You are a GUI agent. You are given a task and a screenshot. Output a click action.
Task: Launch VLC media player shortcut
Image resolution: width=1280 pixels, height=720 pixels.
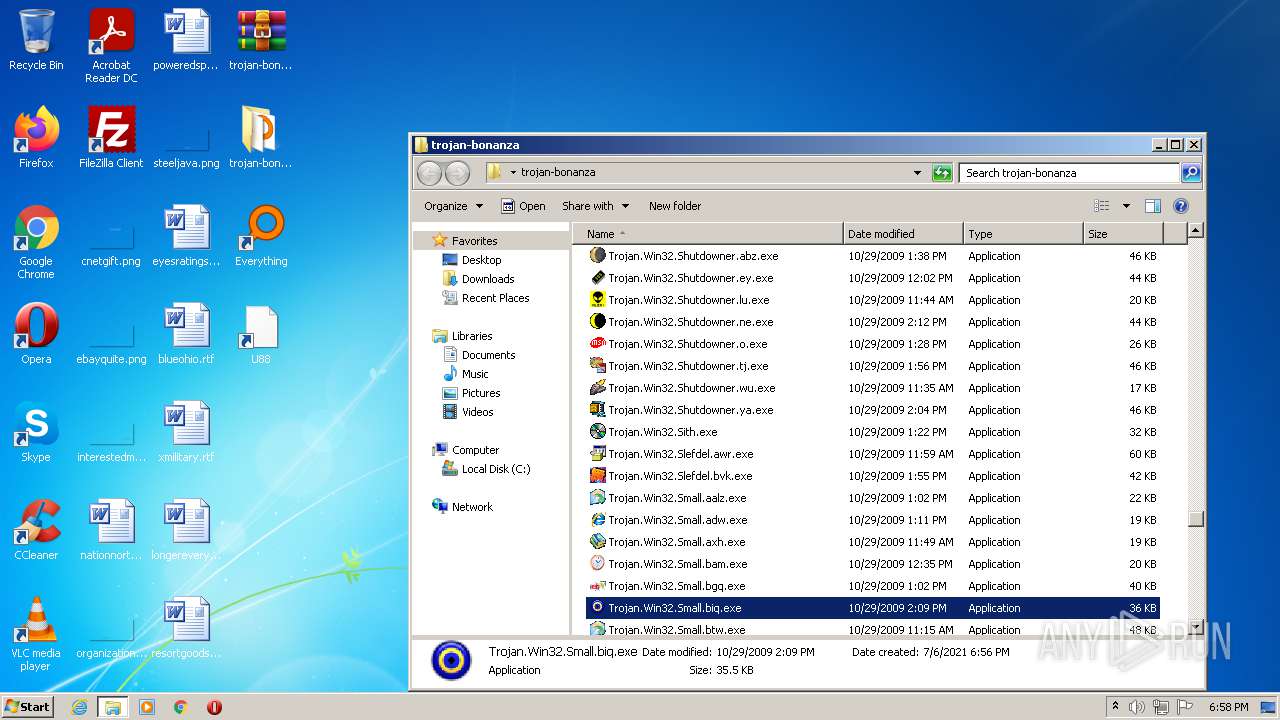[36, 635]
